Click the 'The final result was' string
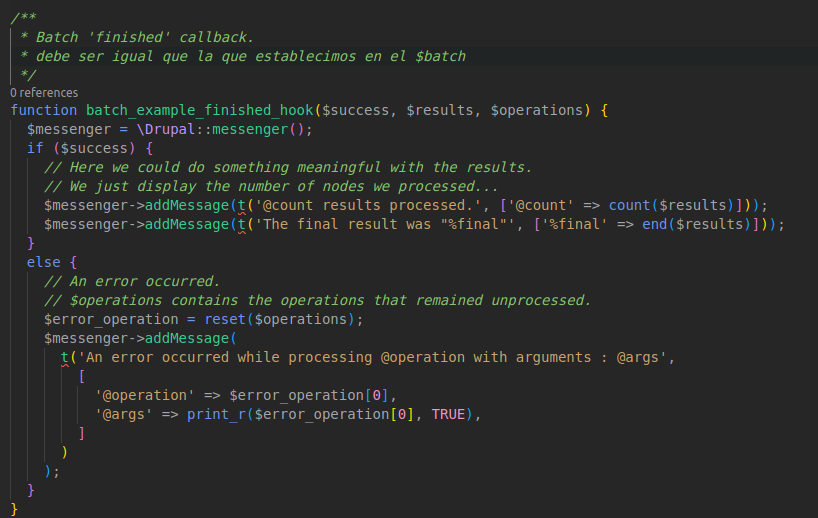 point(384,224)
